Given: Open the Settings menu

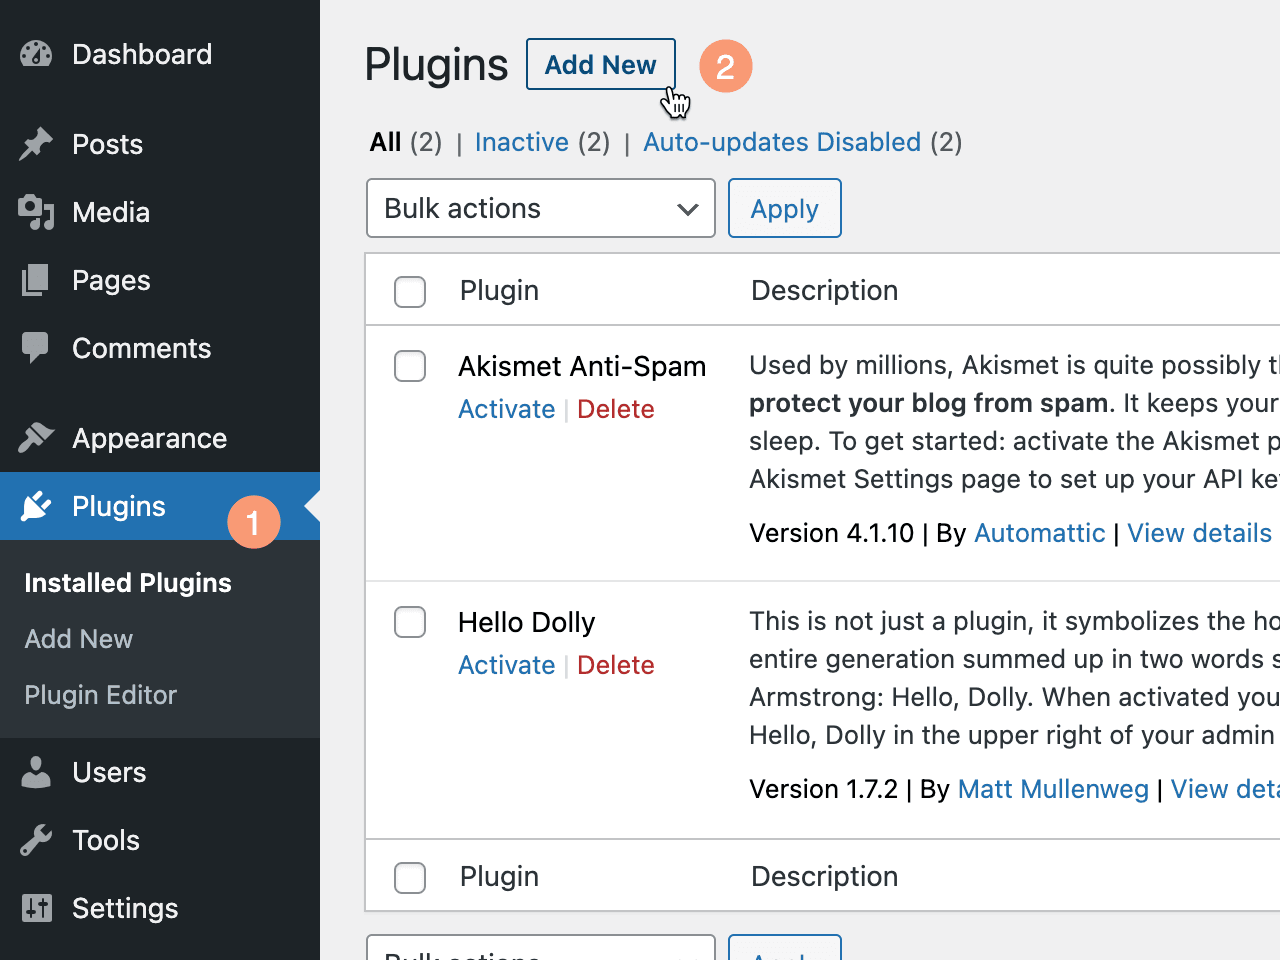Looking at the screenshot, I should [125, 908].
